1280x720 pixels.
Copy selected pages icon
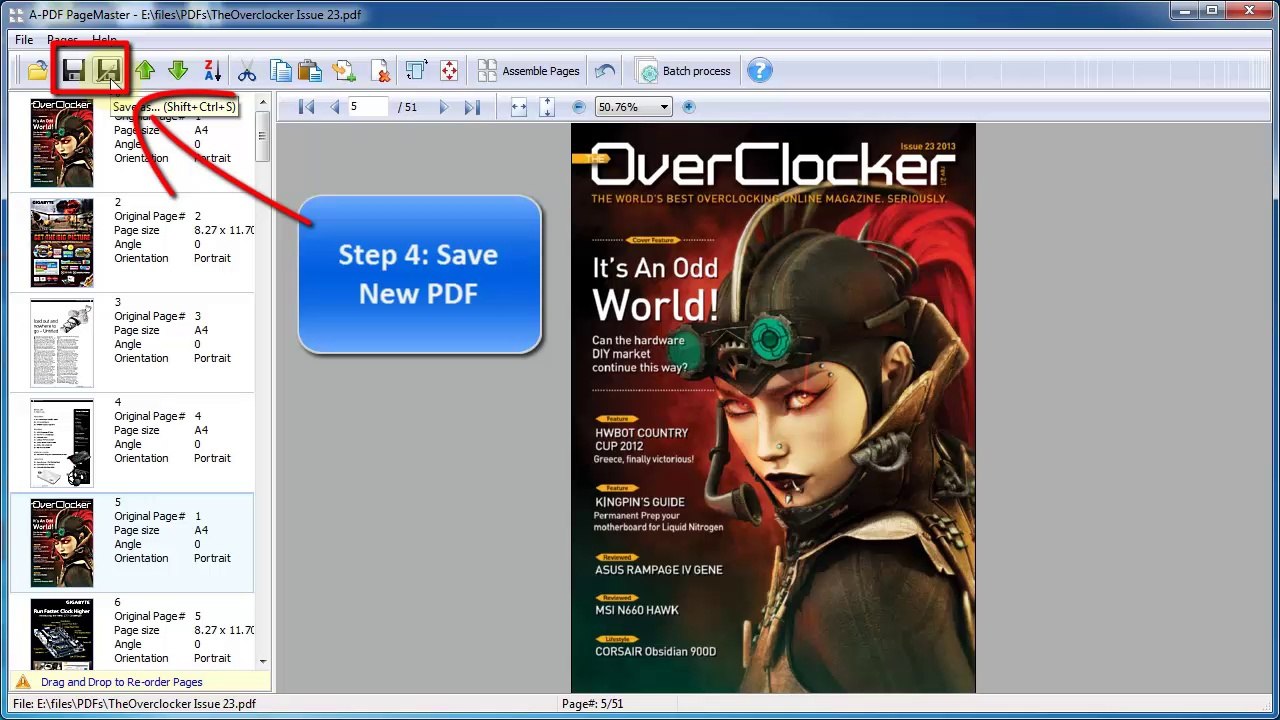click(281, 71)
